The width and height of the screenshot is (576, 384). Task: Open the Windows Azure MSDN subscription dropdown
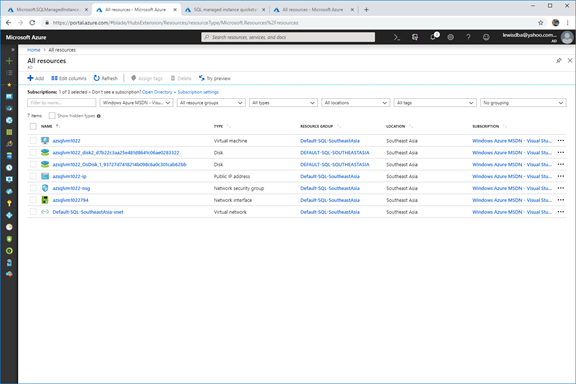136,103
